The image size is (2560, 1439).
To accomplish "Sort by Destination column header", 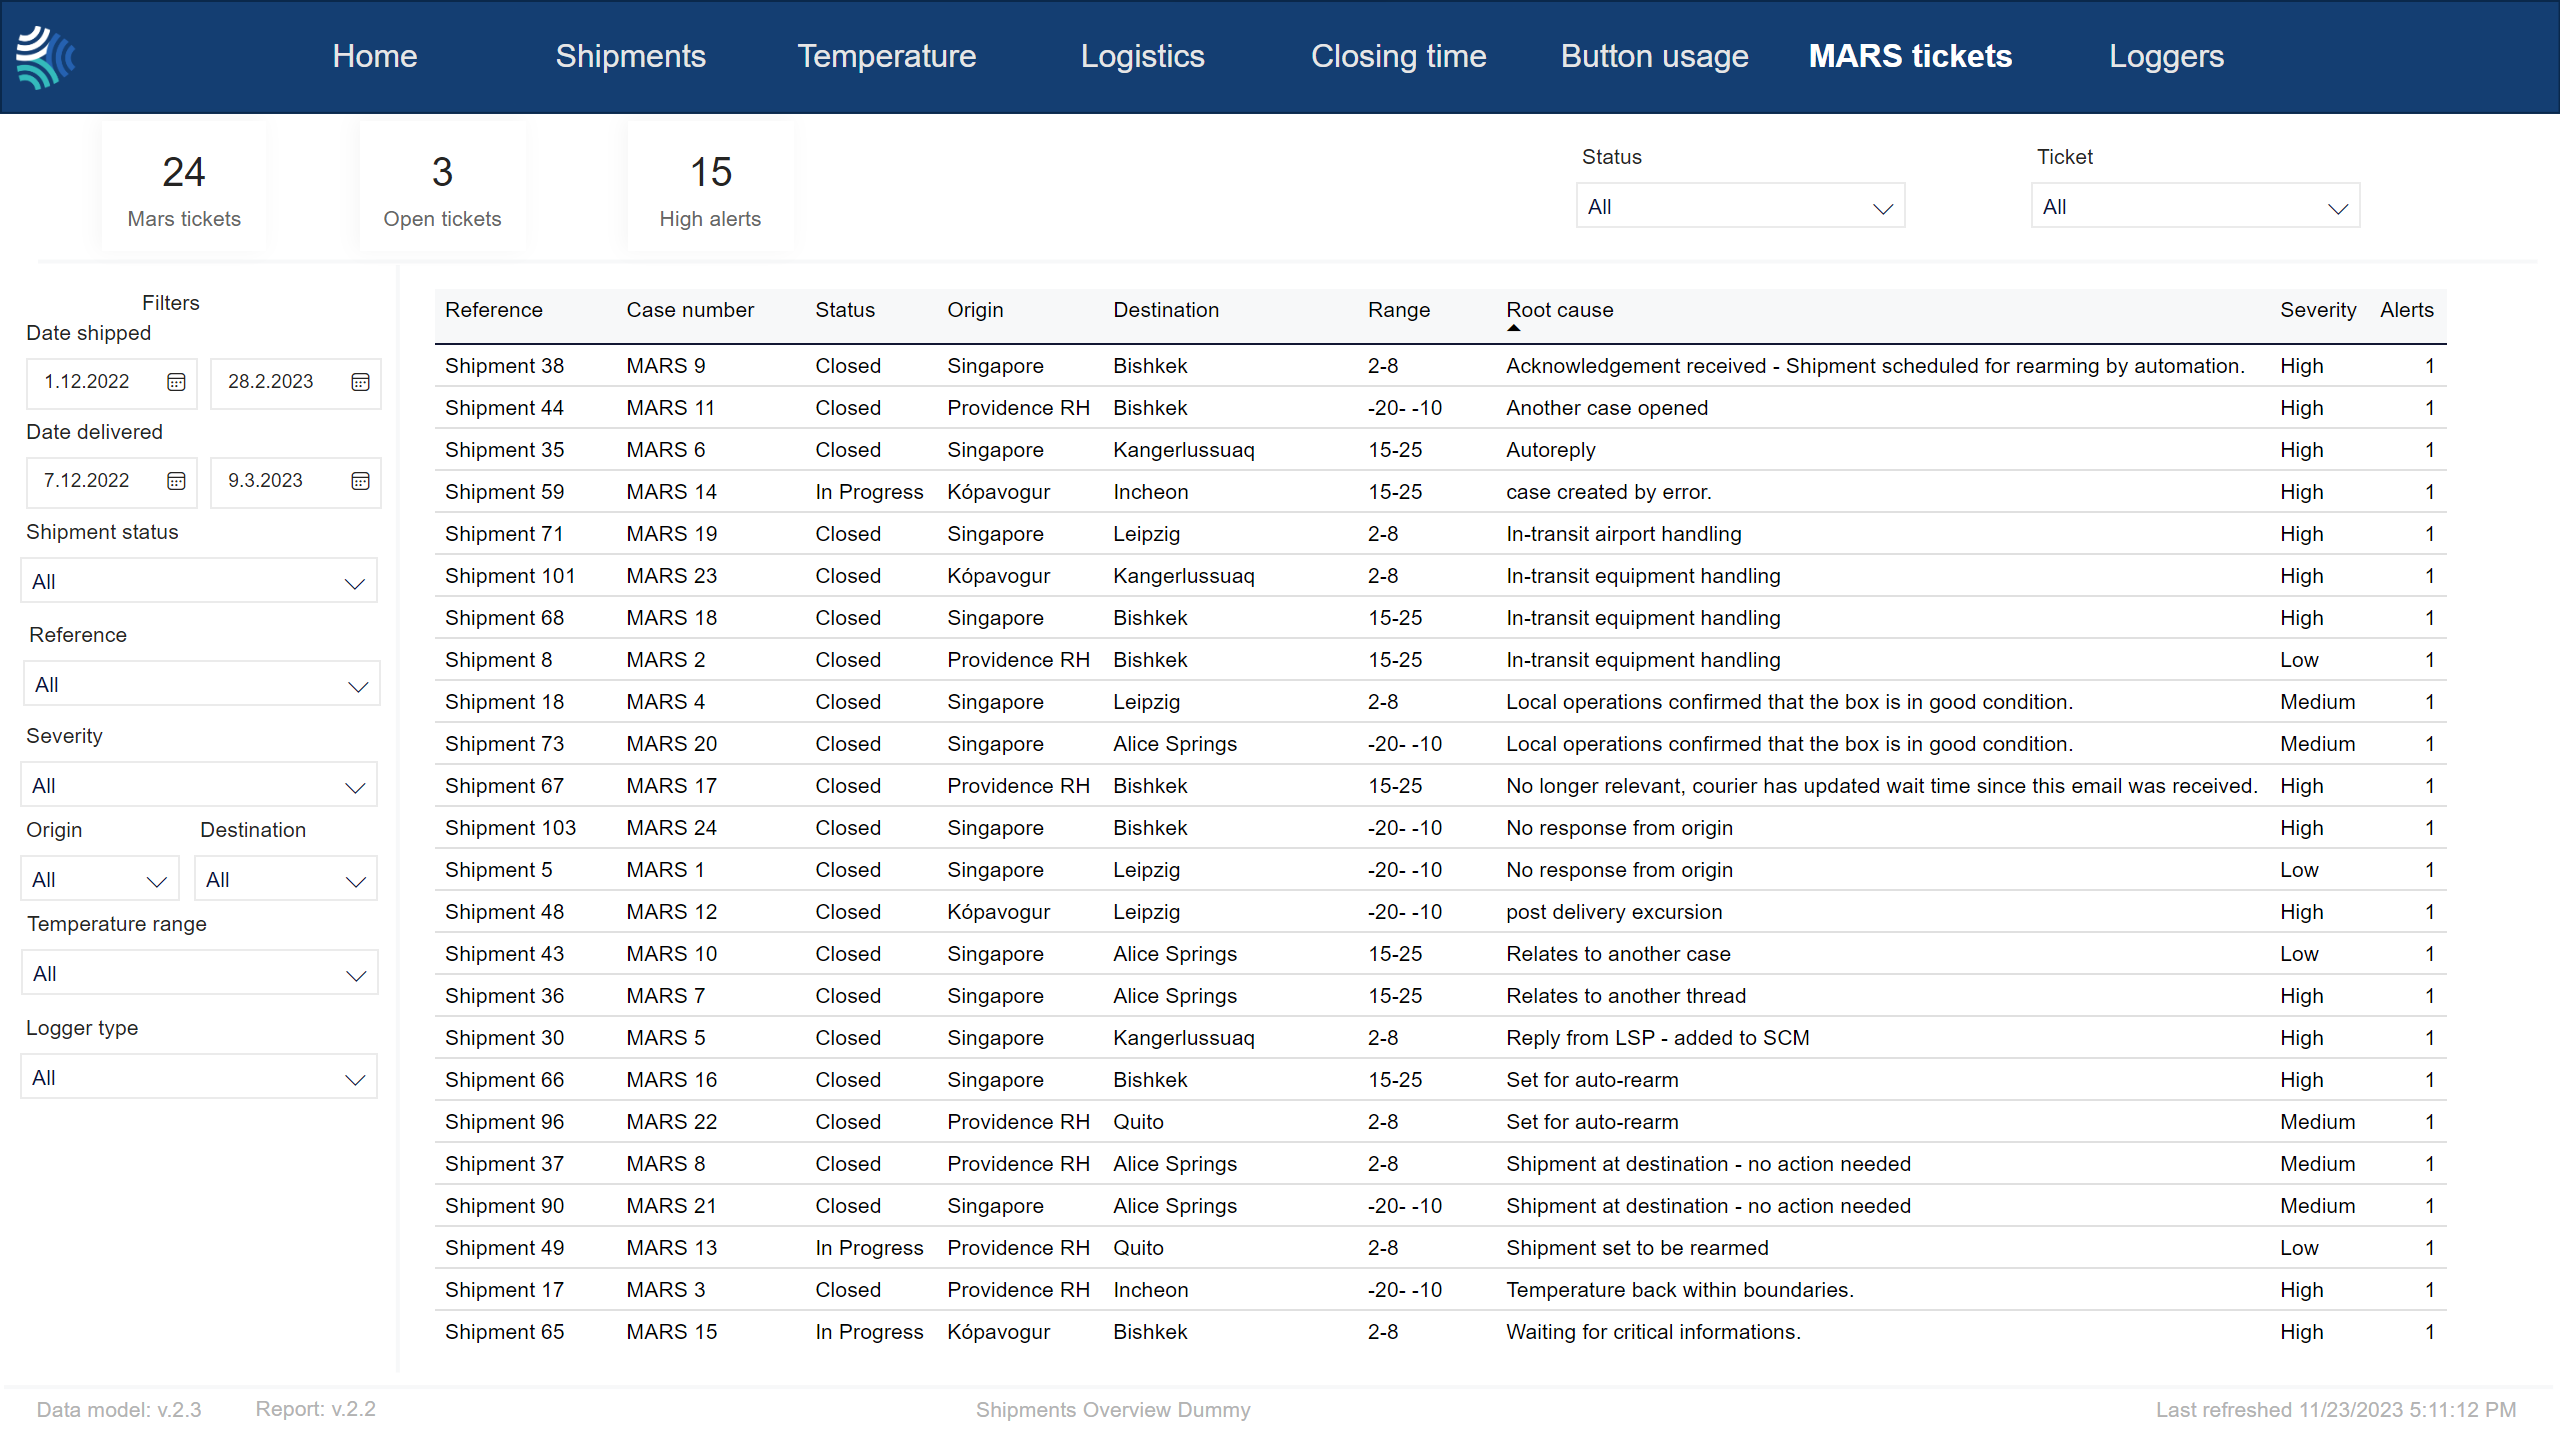I will coord(1166,310).
